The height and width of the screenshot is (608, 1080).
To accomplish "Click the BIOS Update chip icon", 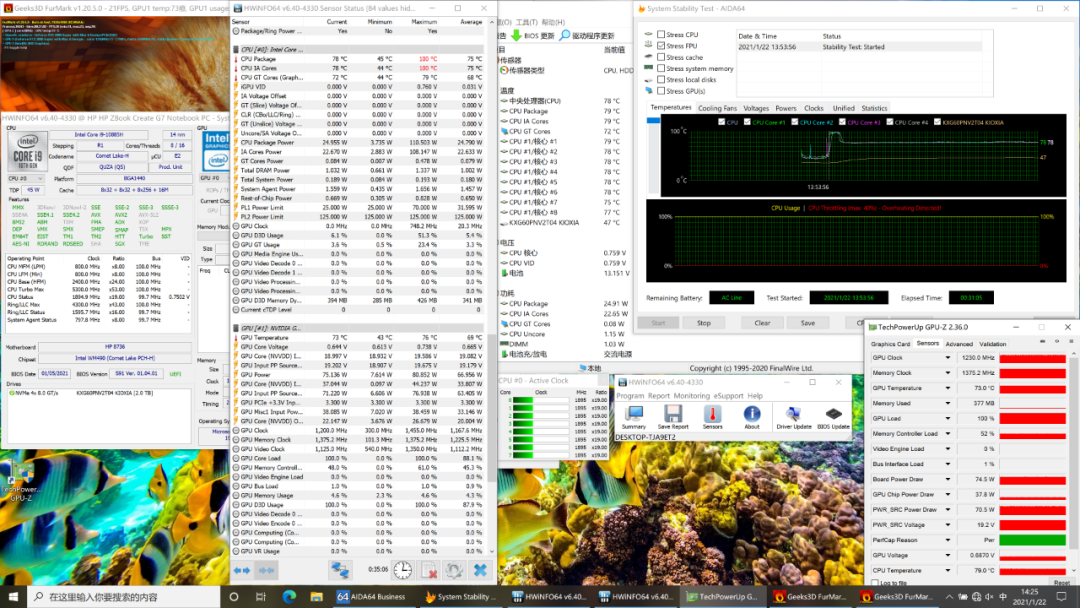I will 833,415.
